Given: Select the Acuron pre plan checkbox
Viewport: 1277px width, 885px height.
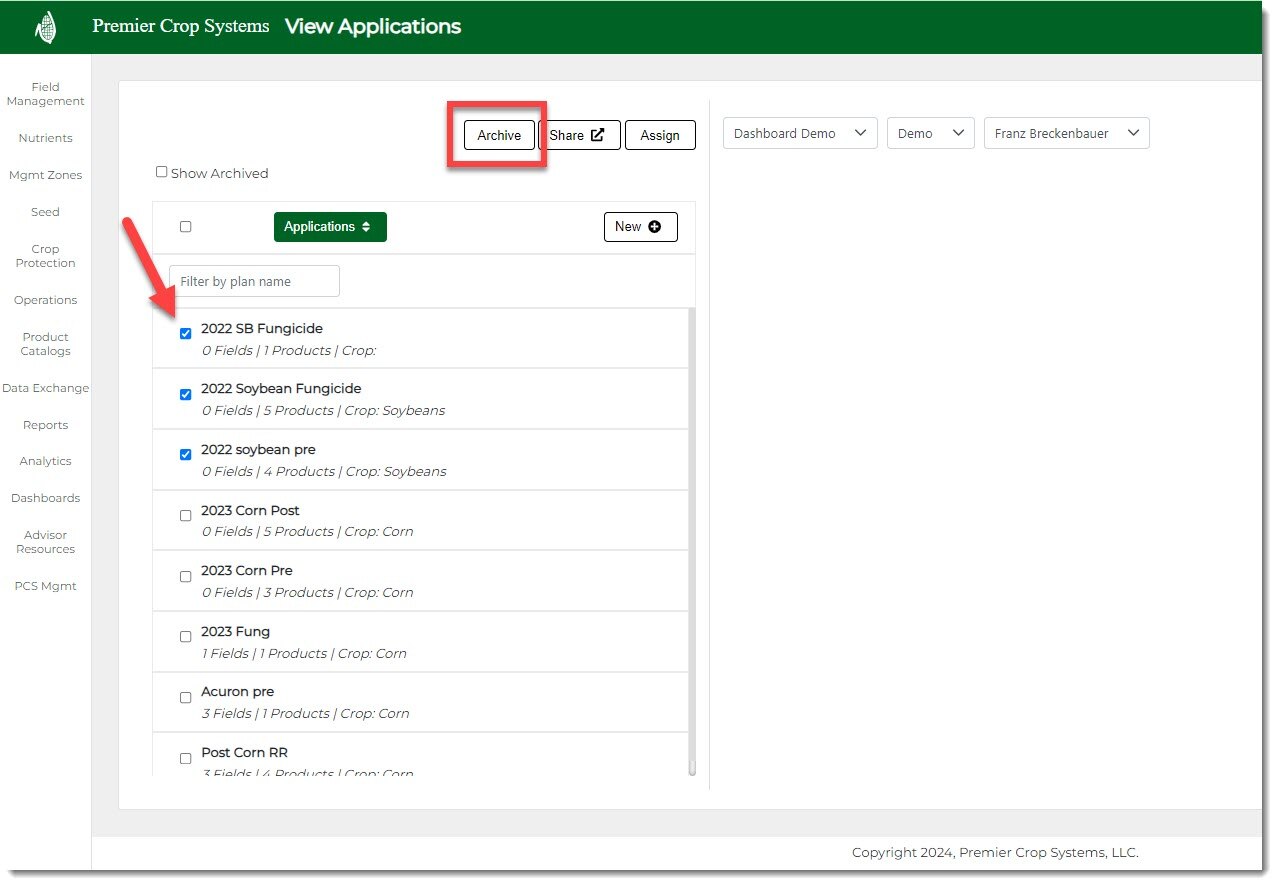Looking at the screenshot, I should [185, 698].
